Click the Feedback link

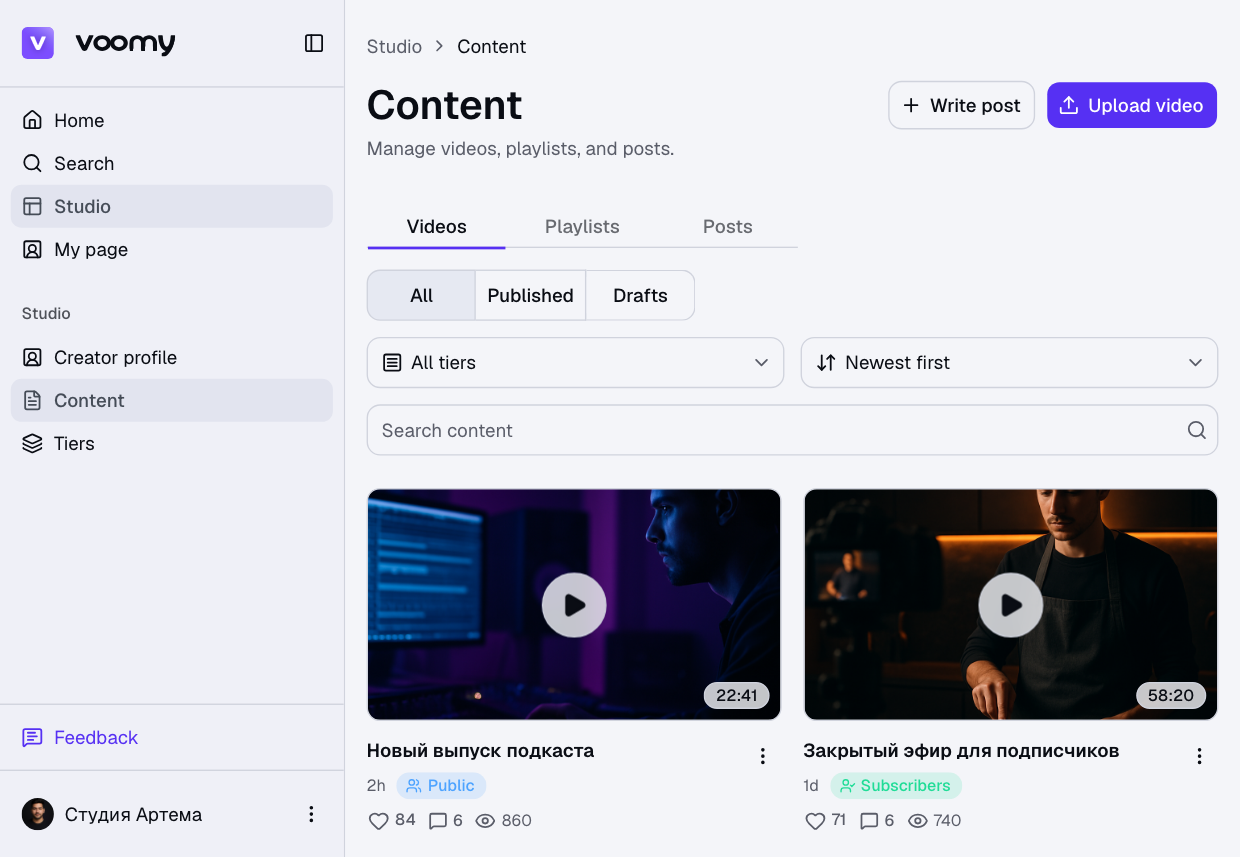coord(80,737)
